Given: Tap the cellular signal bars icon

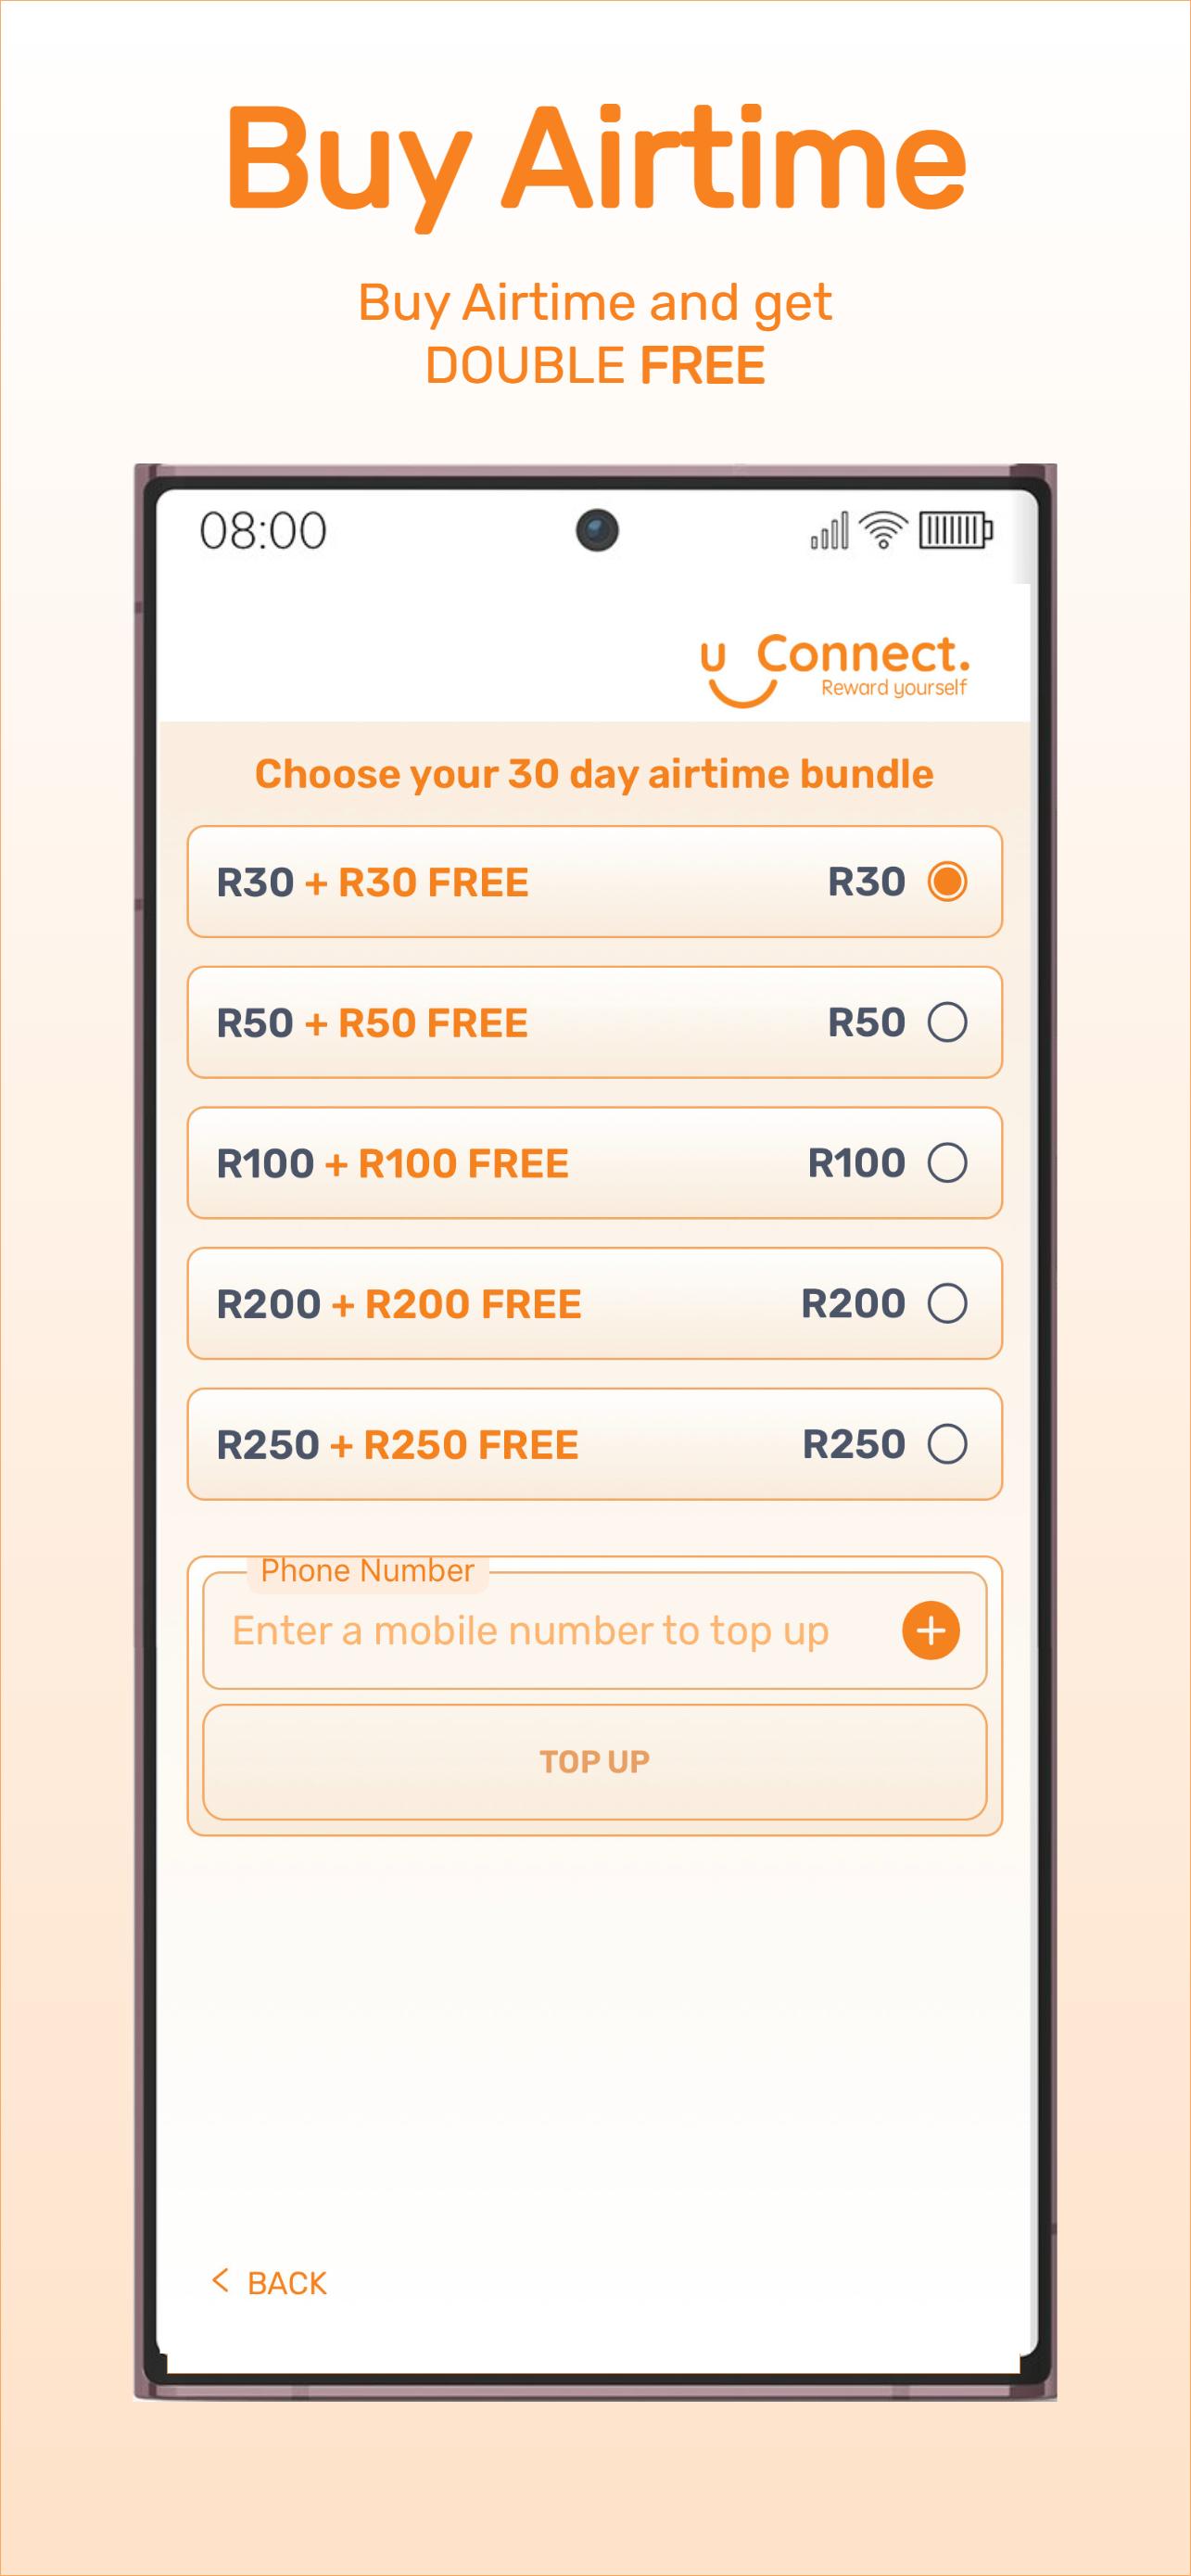Looking at the screenshot, I should tap(829, 531).
